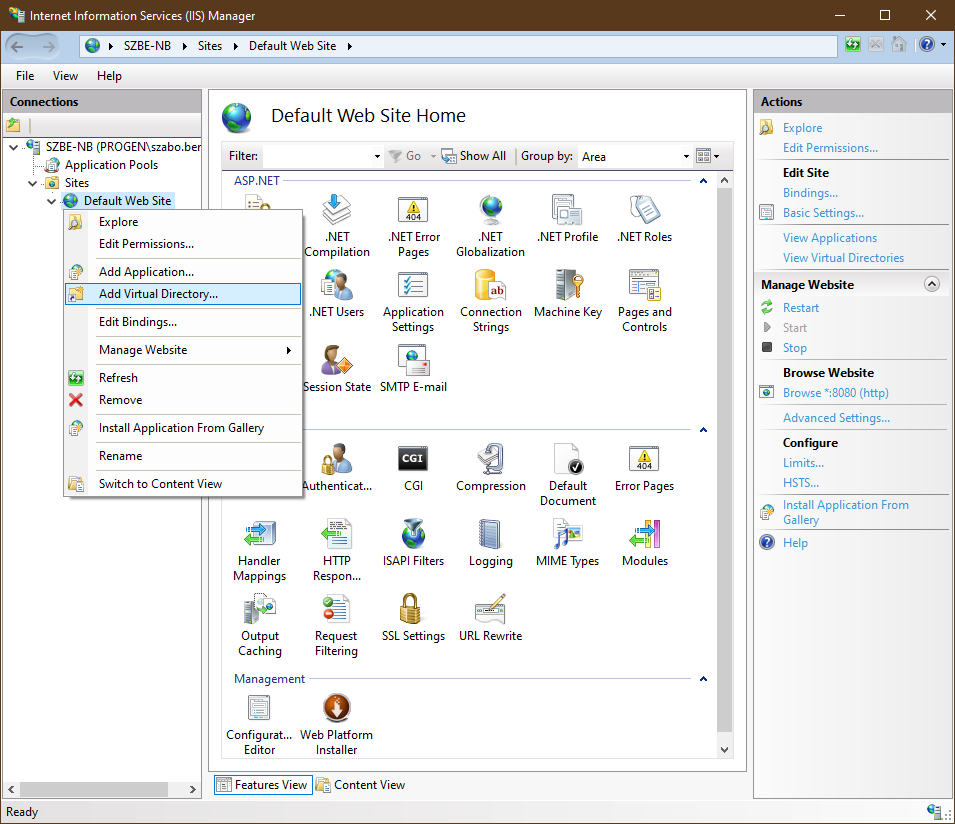This screenshot has width=955, height=824.
Task: Open the Configuration Editor feature
Action: [x=259, y=724]
